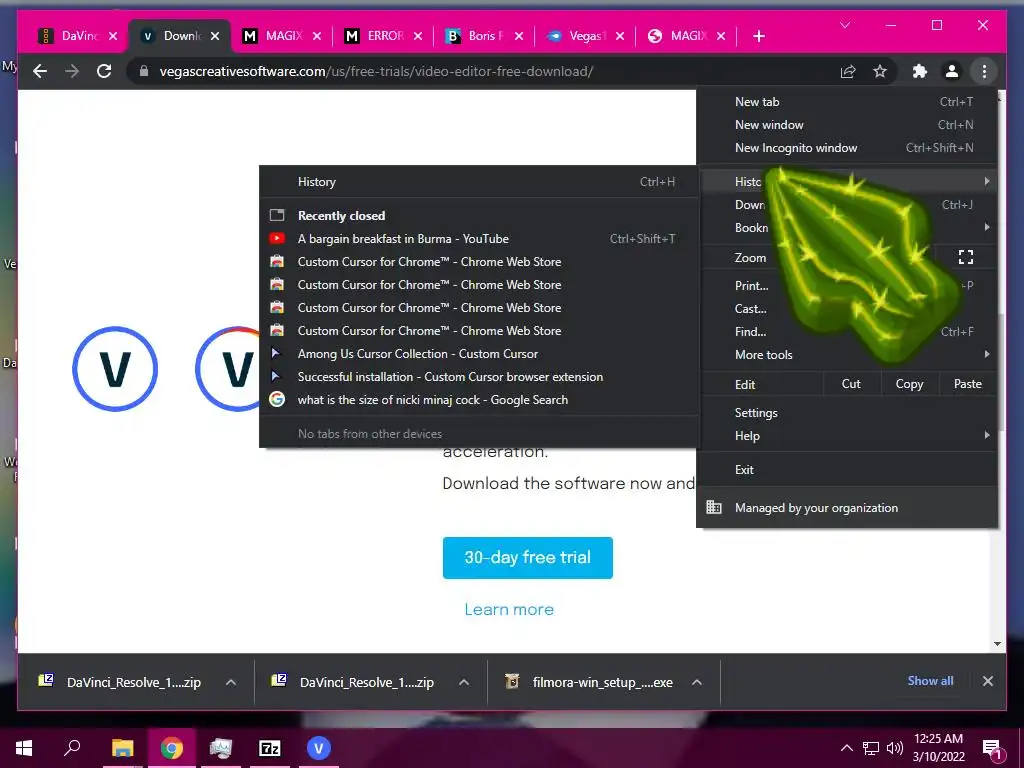
Task: Click the browser forward arrow
Action: 72,71
